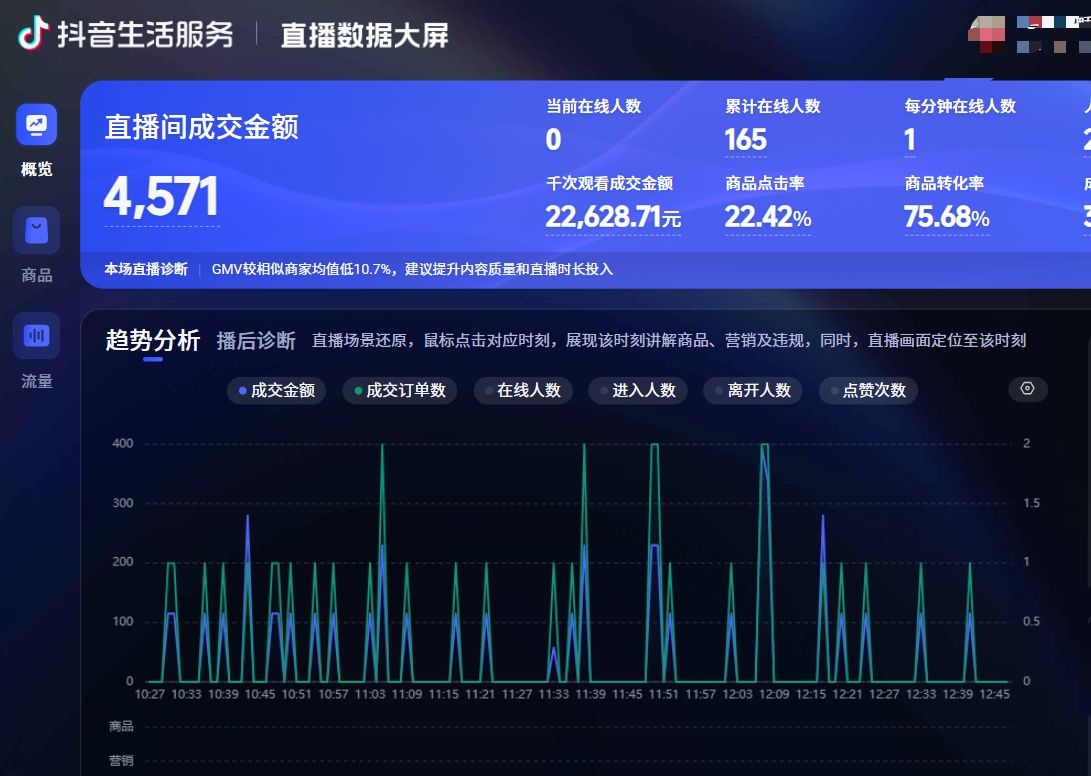
Task: Click the 抖音生活服务 title text
Action: click(x=145, y=35)
